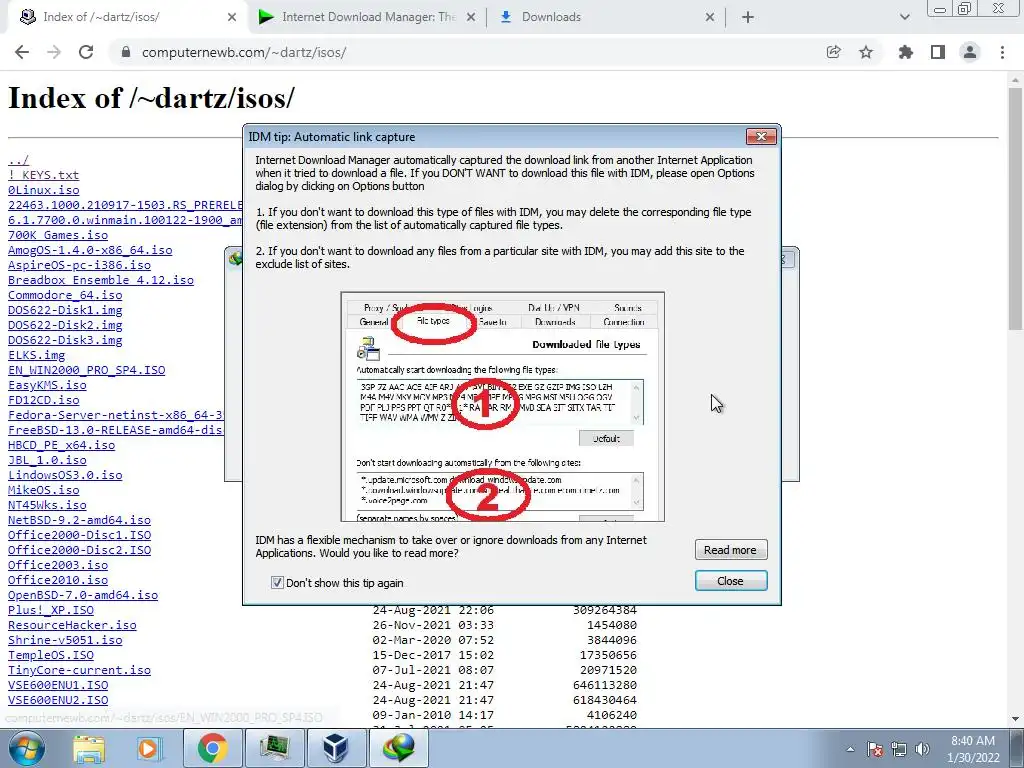Click the NetBSD-9.2-amd64.iso link
1024x768 pixels.
[x=79, y=520]
